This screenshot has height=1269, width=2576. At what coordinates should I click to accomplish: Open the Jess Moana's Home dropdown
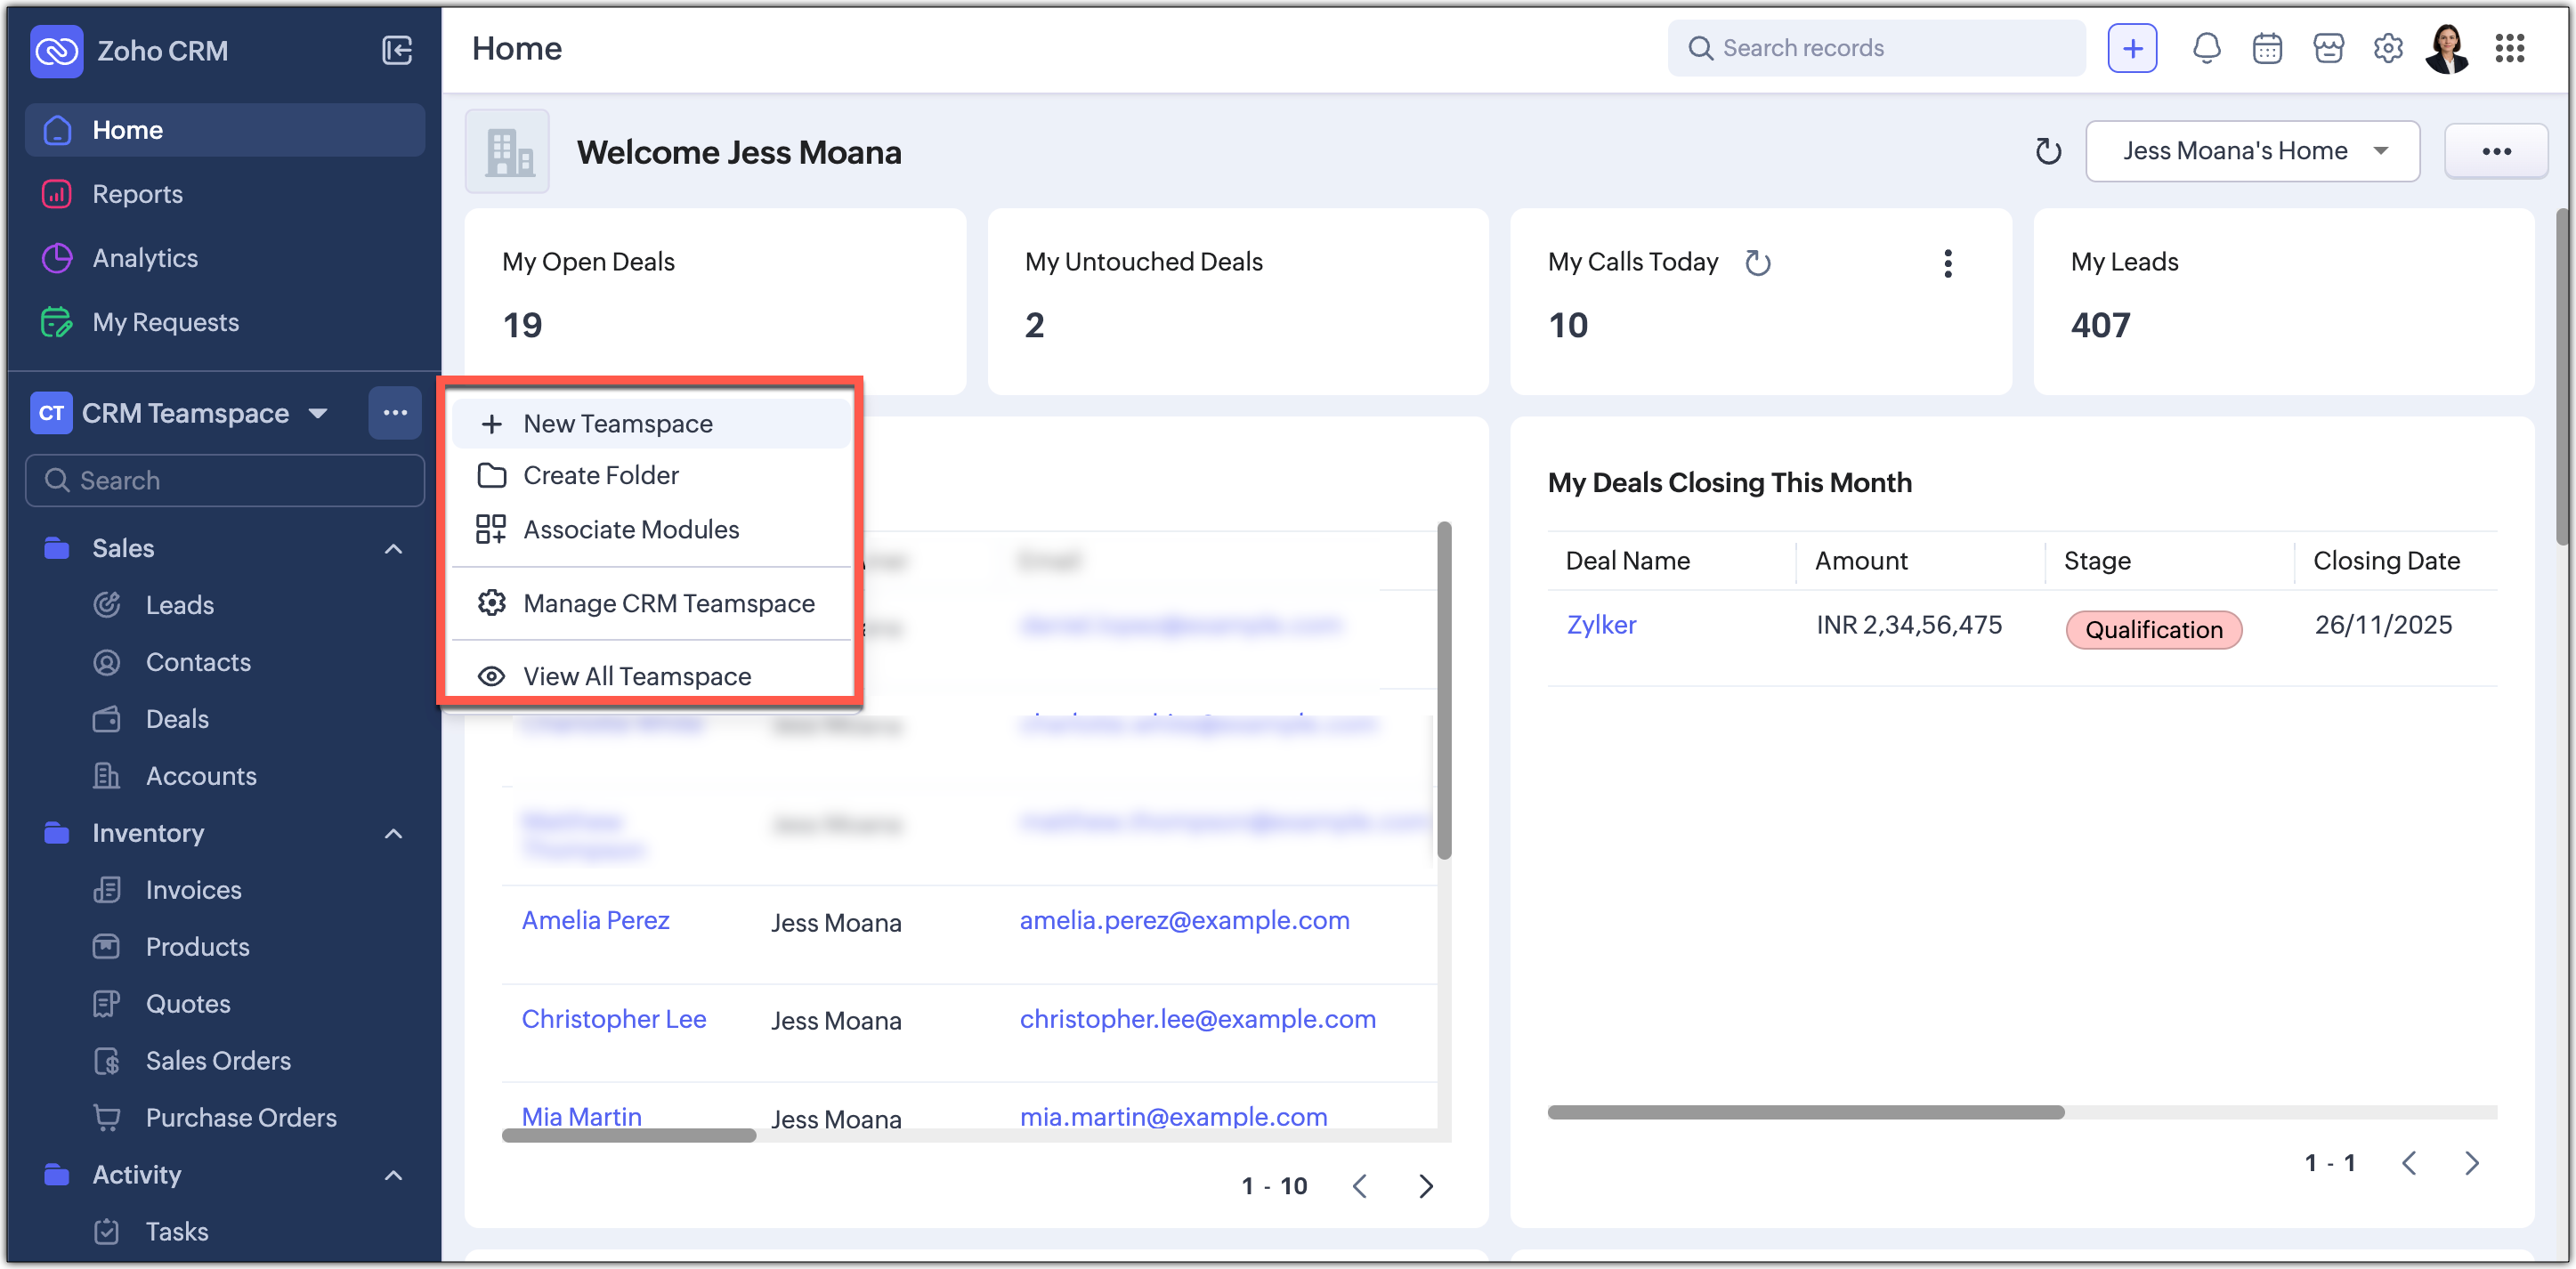(x=2252, y=151)
